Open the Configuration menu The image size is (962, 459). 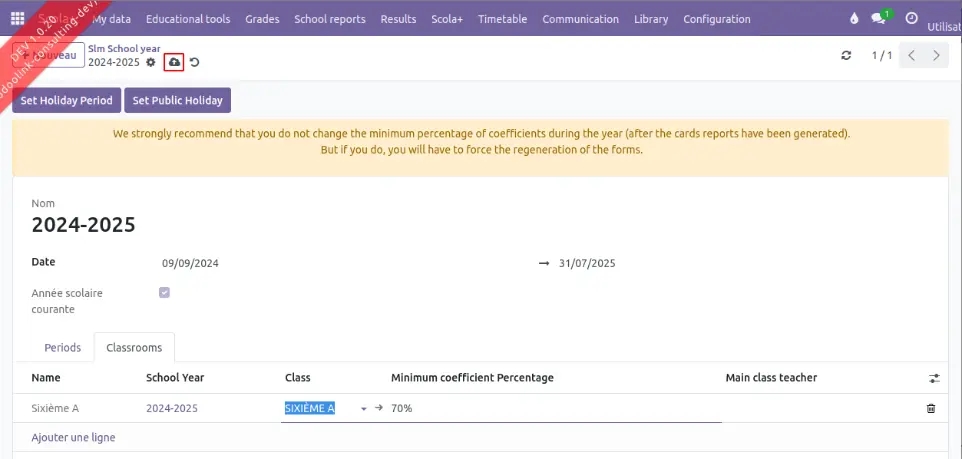tap(716, 19)
